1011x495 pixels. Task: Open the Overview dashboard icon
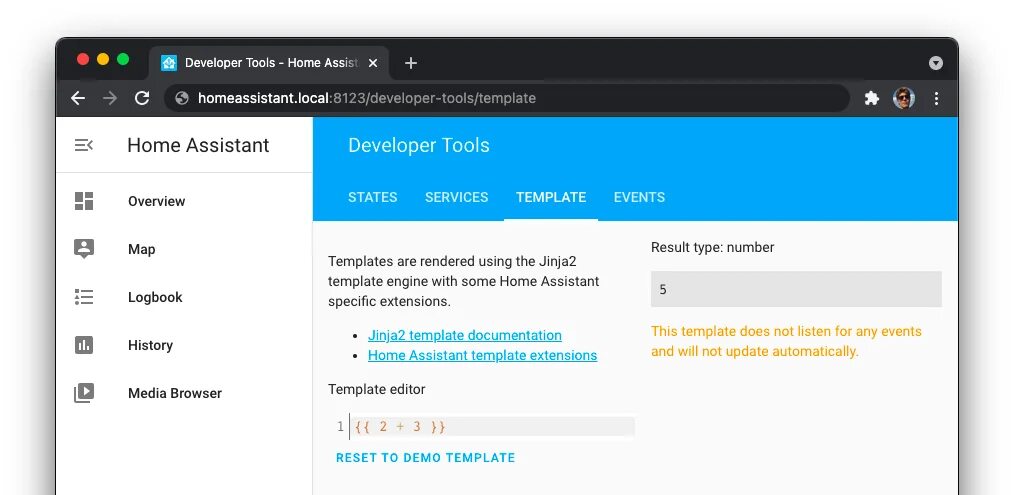84,201
